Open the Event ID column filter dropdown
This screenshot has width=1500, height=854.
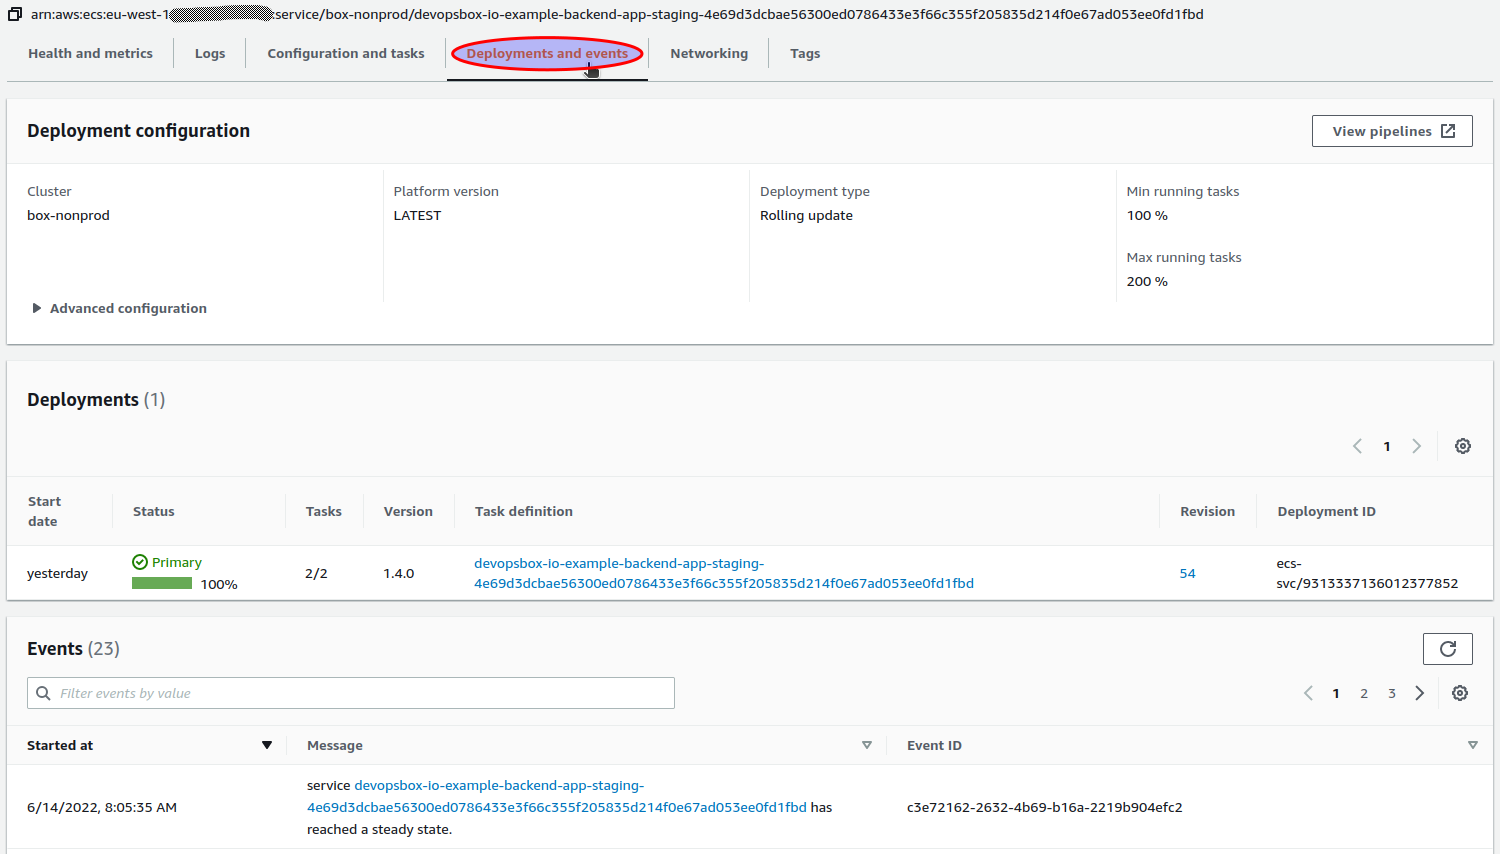coord(1472,744)
